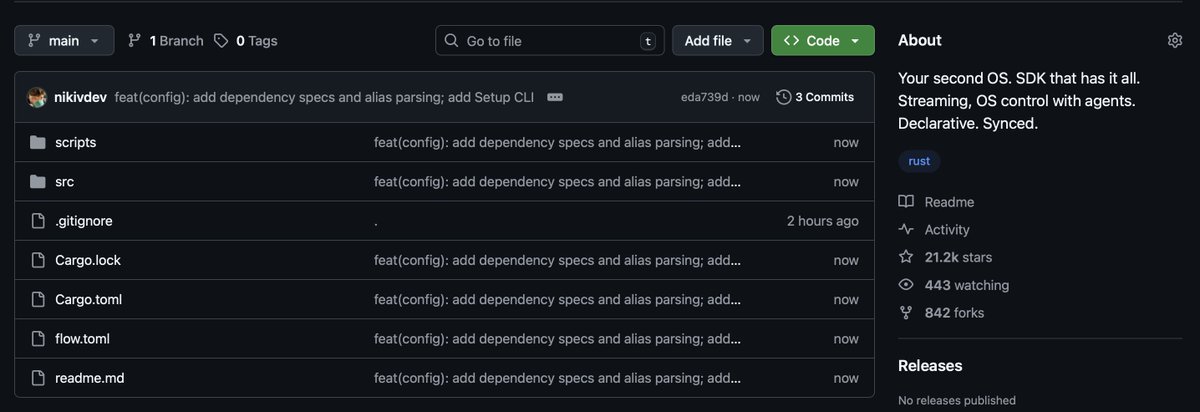Open the Cargo.lock file
The image size is (1200, 412).
88,260
